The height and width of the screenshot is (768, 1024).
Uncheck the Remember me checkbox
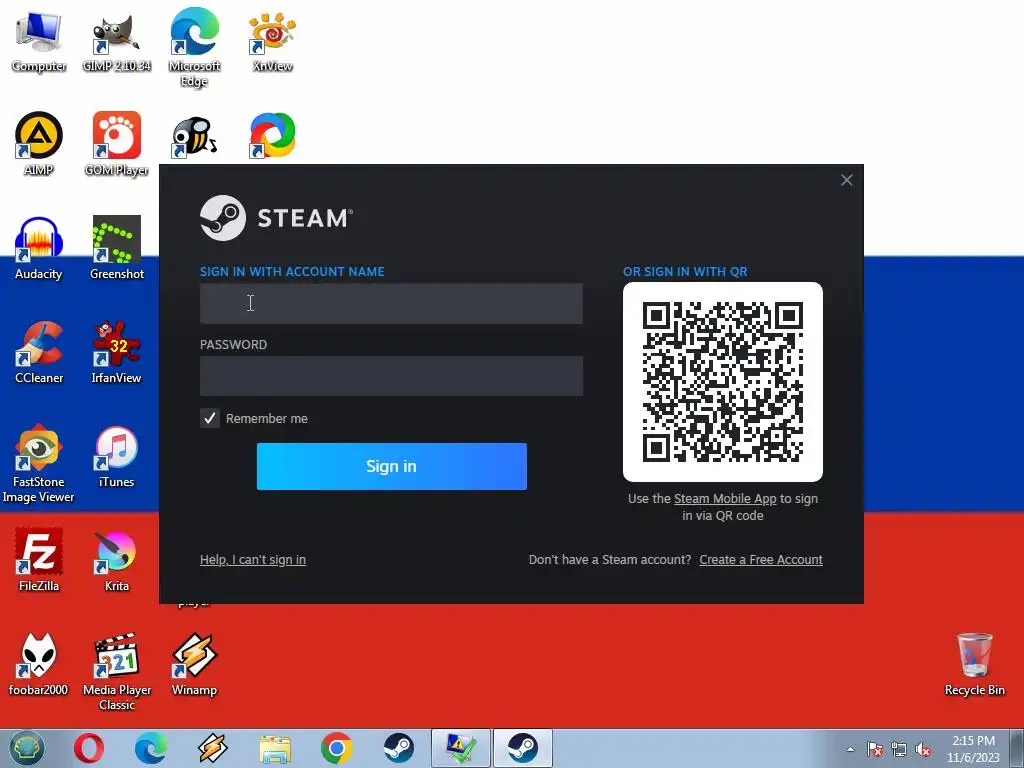tap(210, 418)
